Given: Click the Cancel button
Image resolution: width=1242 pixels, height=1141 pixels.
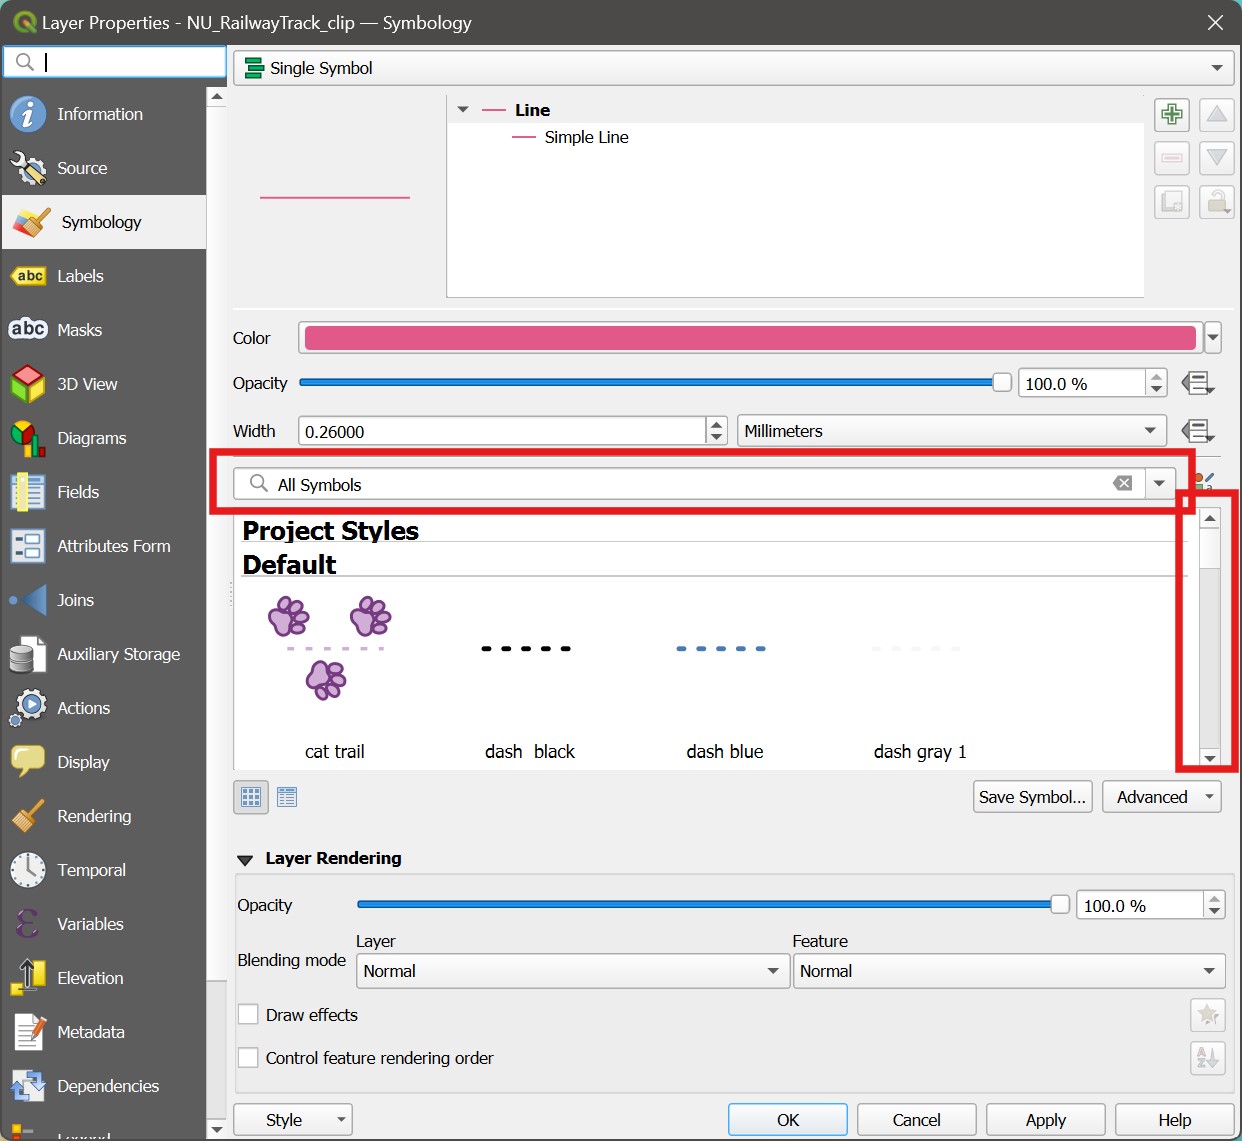Looking at the screenshot, I should pyautogui.click(x=916, y=1120).
